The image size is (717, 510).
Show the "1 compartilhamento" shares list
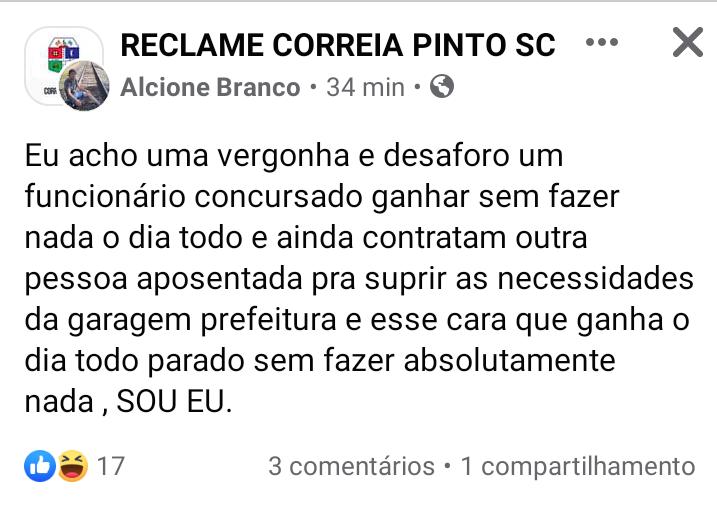click(x=577, y=467)
